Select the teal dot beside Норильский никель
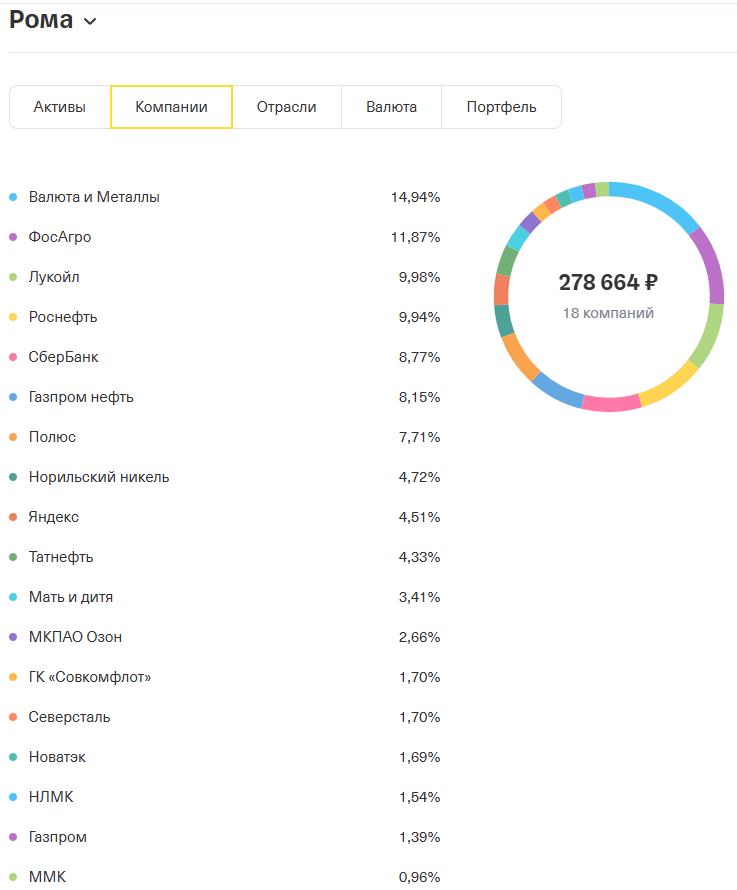 tap(13, 477)
